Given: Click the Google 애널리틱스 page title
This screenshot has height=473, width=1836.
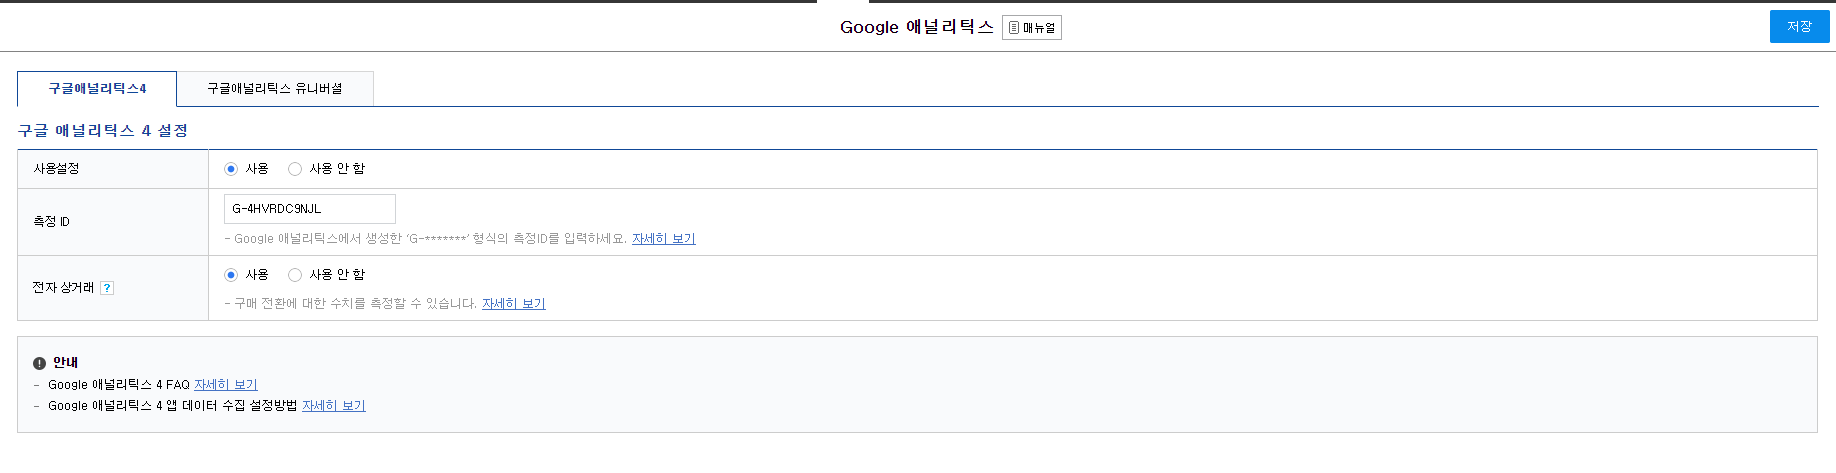Looking at the screenshot, I should [917, 27].
